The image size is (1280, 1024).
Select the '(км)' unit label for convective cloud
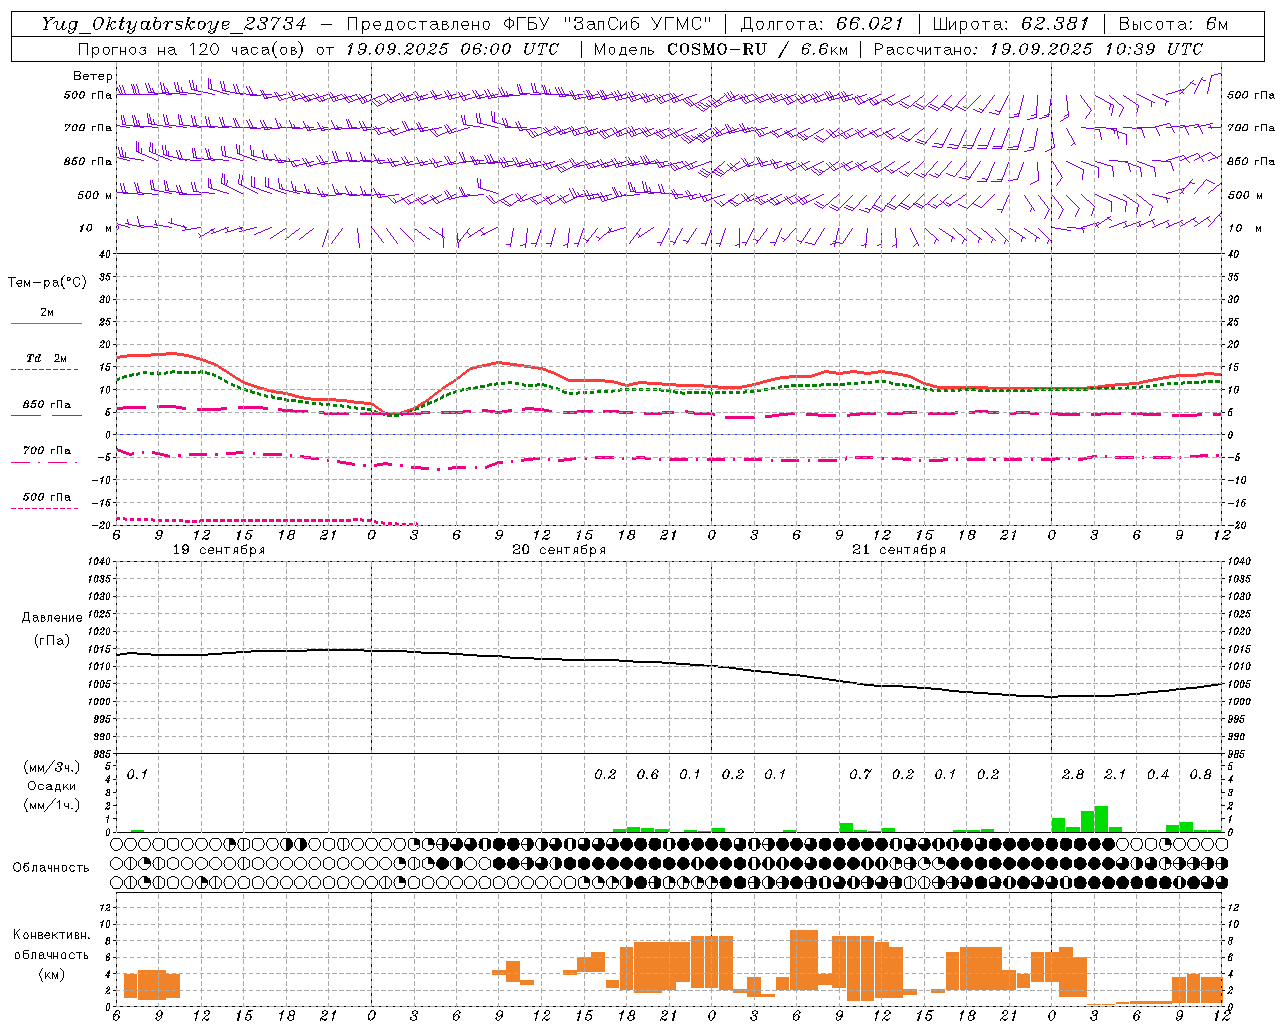[52, 974]
